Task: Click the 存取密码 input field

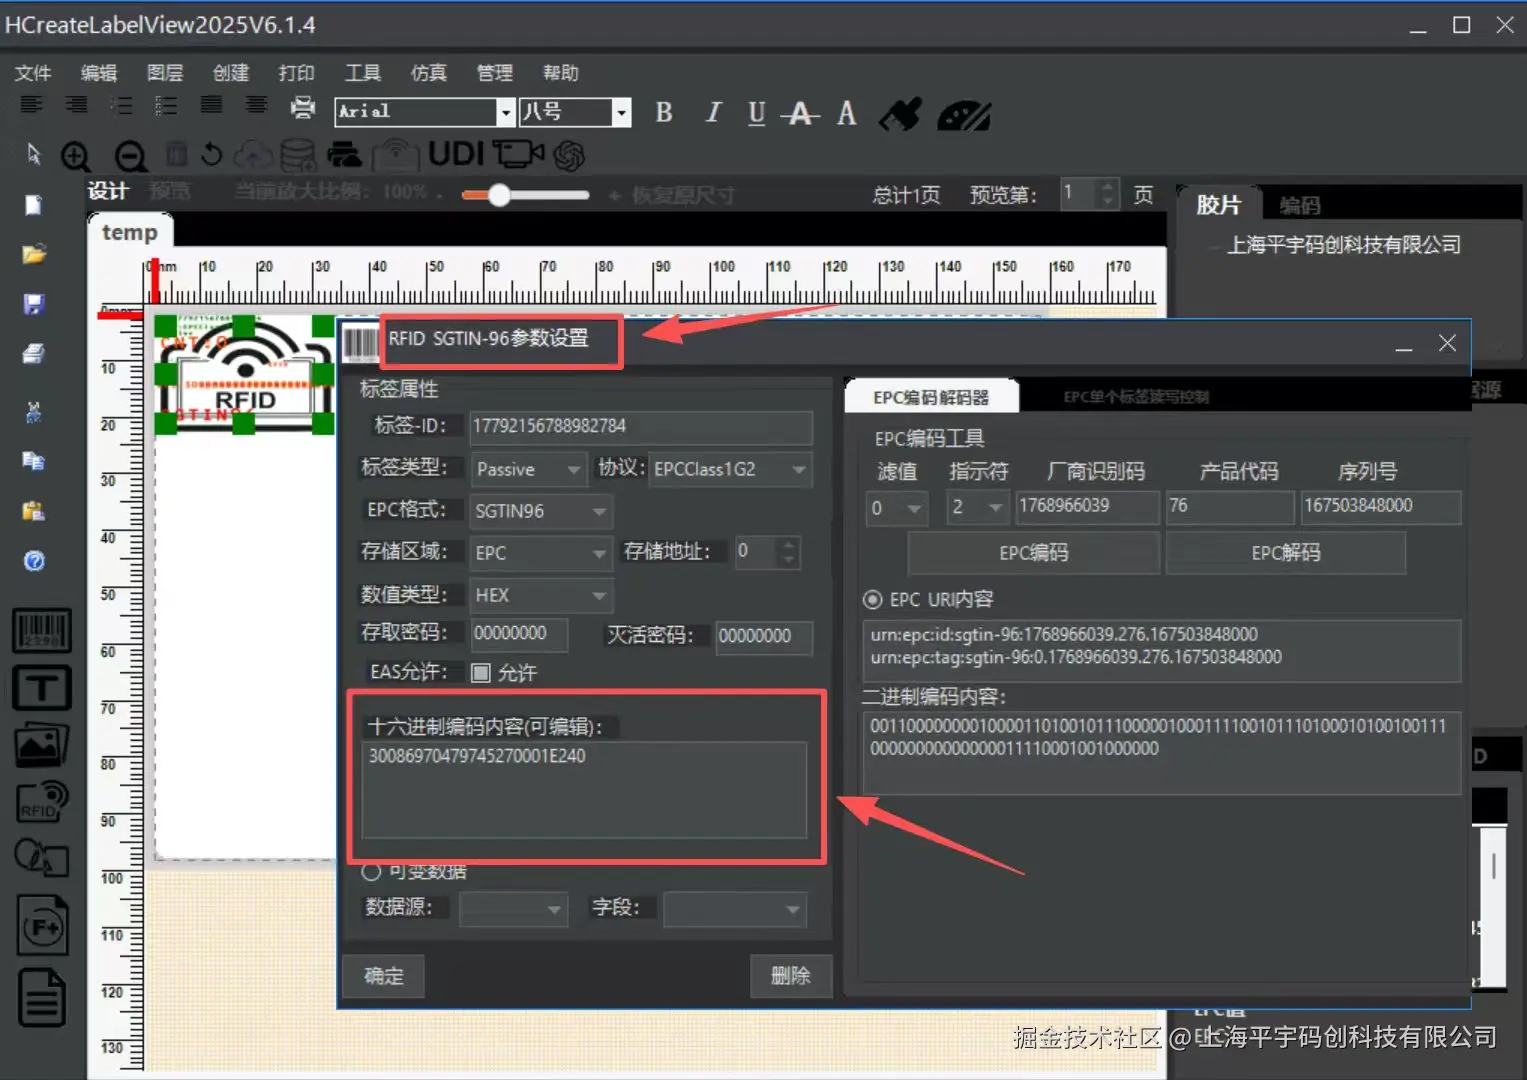Action: click(519, 635)
